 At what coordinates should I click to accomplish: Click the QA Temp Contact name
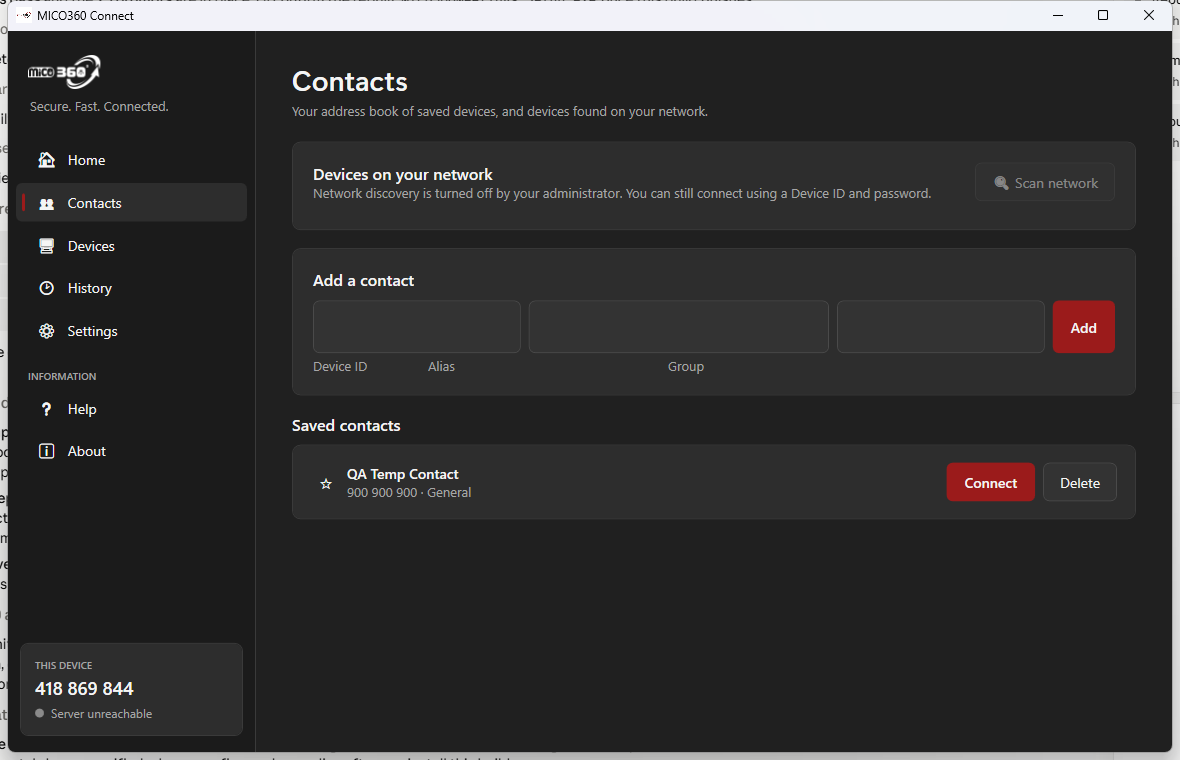[x=403, y=474]
